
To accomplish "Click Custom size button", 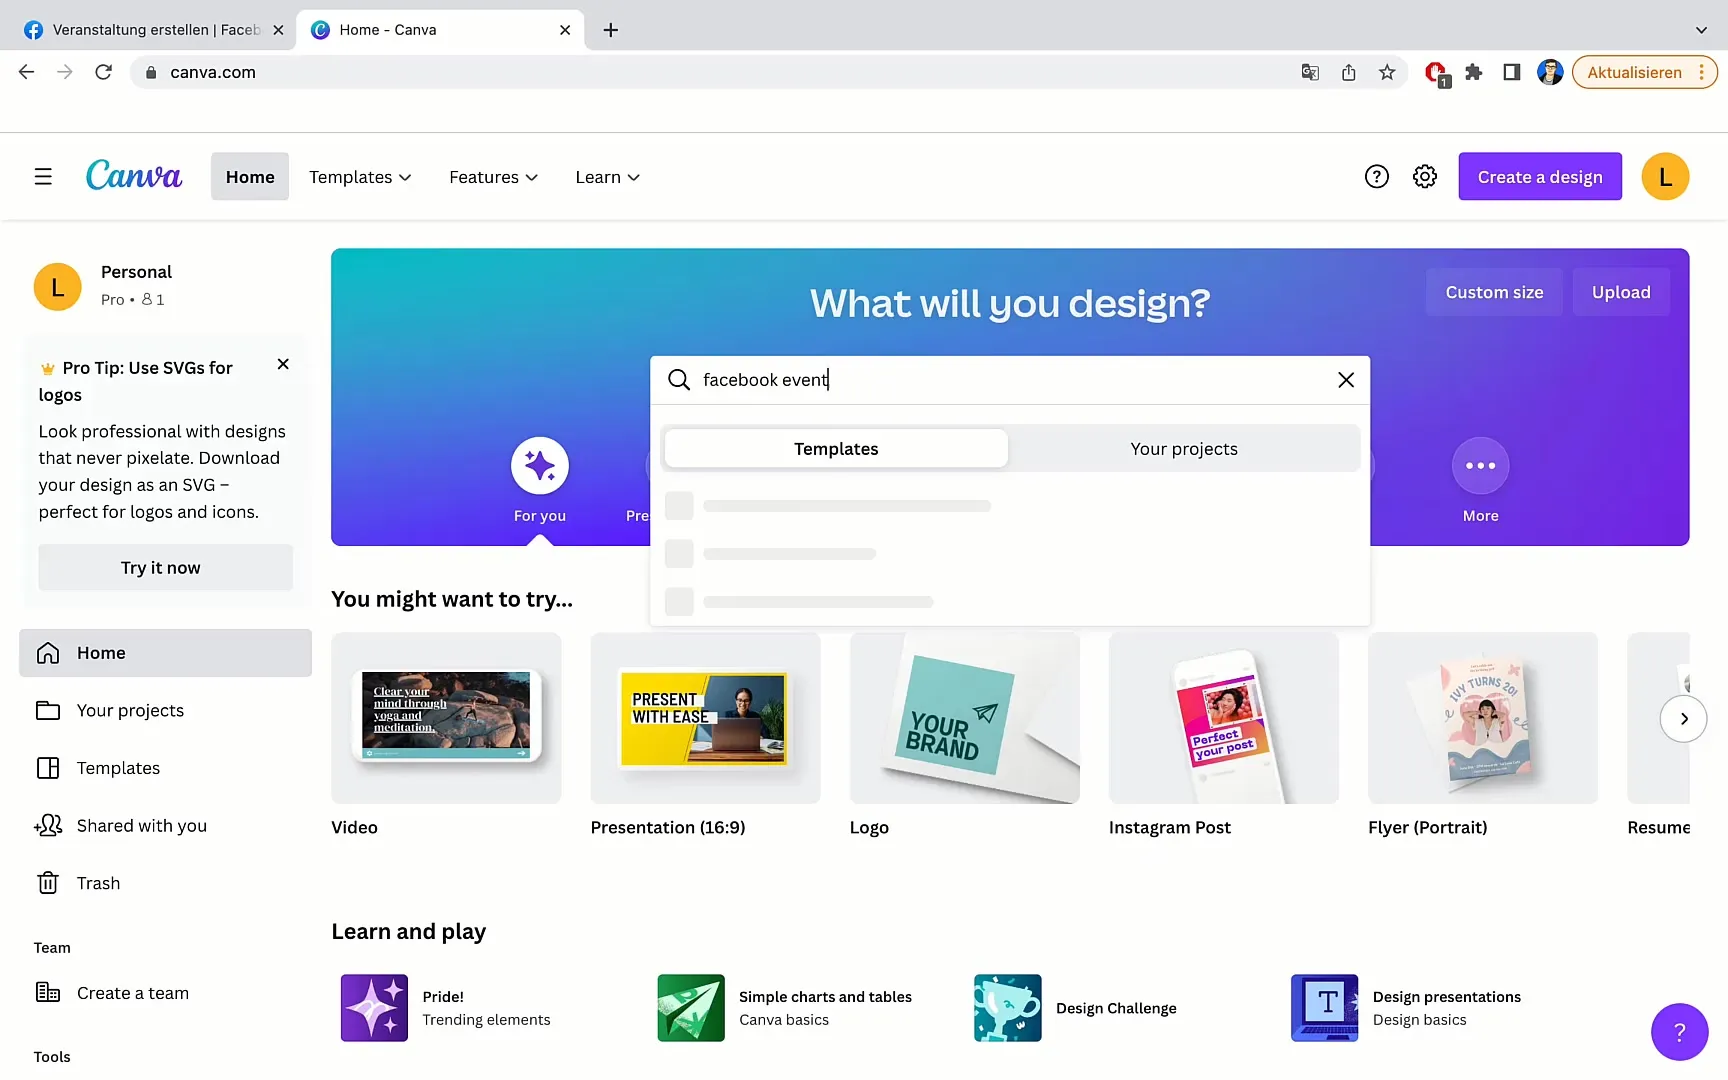I will (1494, 292).
